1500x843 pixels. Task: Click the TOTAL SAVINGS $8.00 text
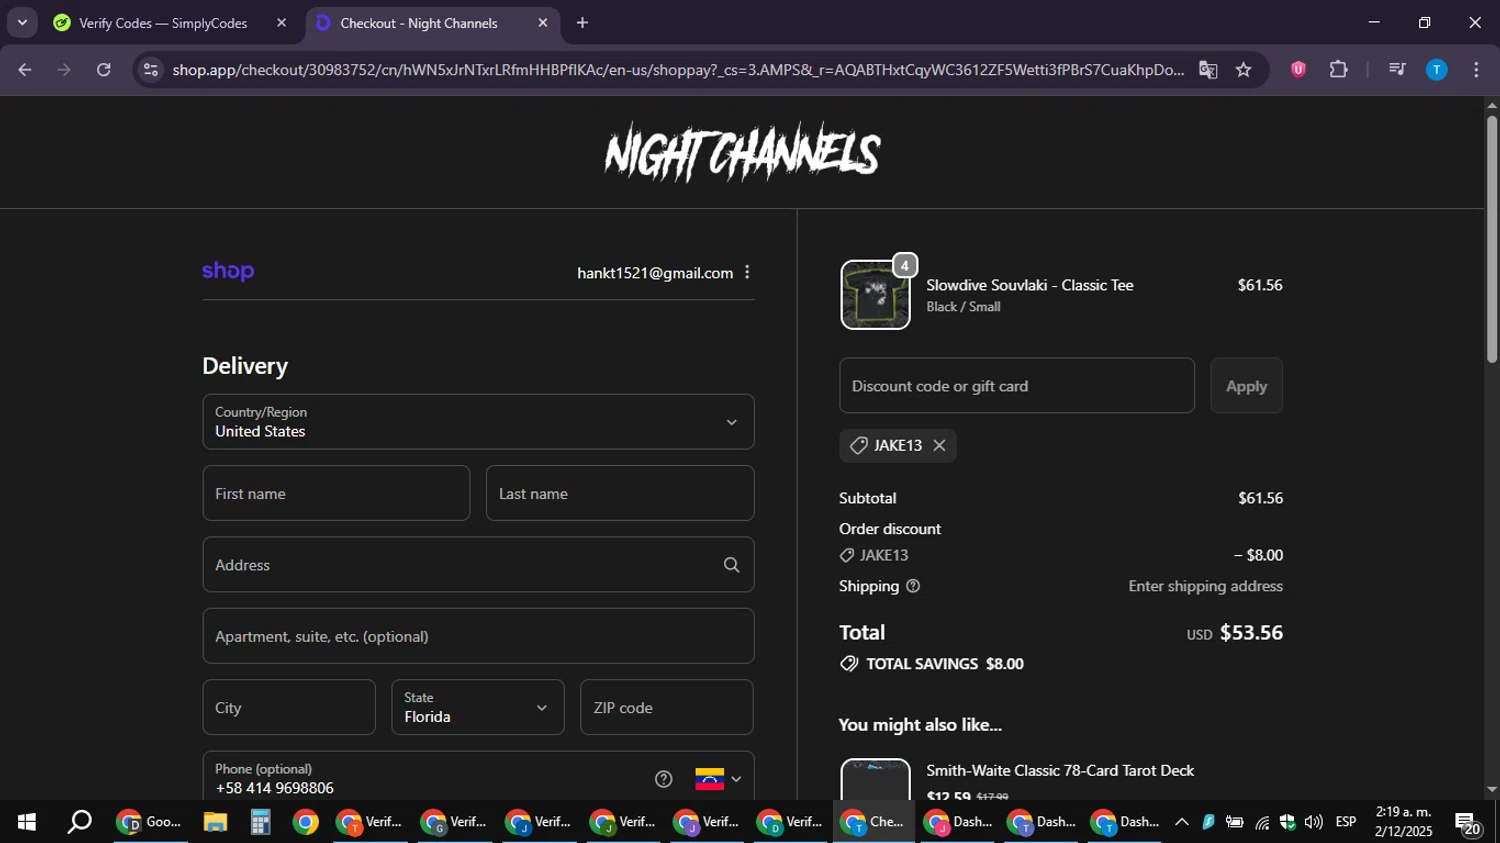944,664
